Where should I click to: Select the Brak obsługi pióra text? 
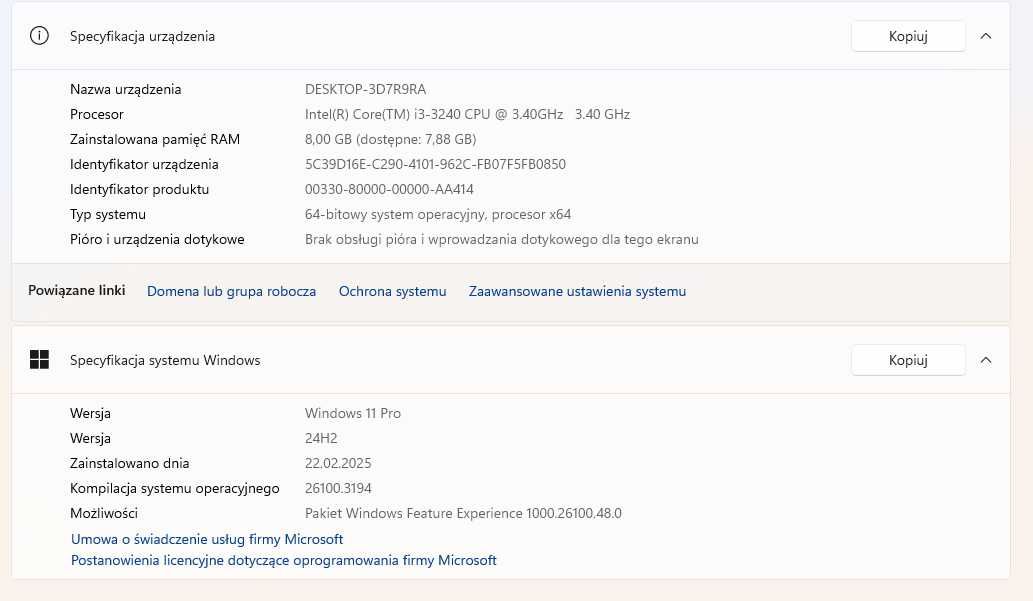pos(501,239)
